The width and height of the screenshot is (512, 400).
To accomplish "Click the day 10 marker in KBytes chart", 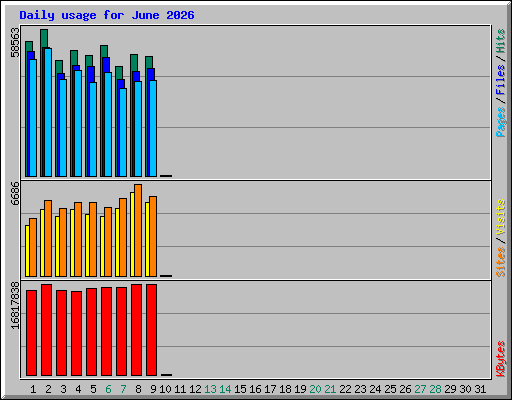I will click(x=166, y=375).
